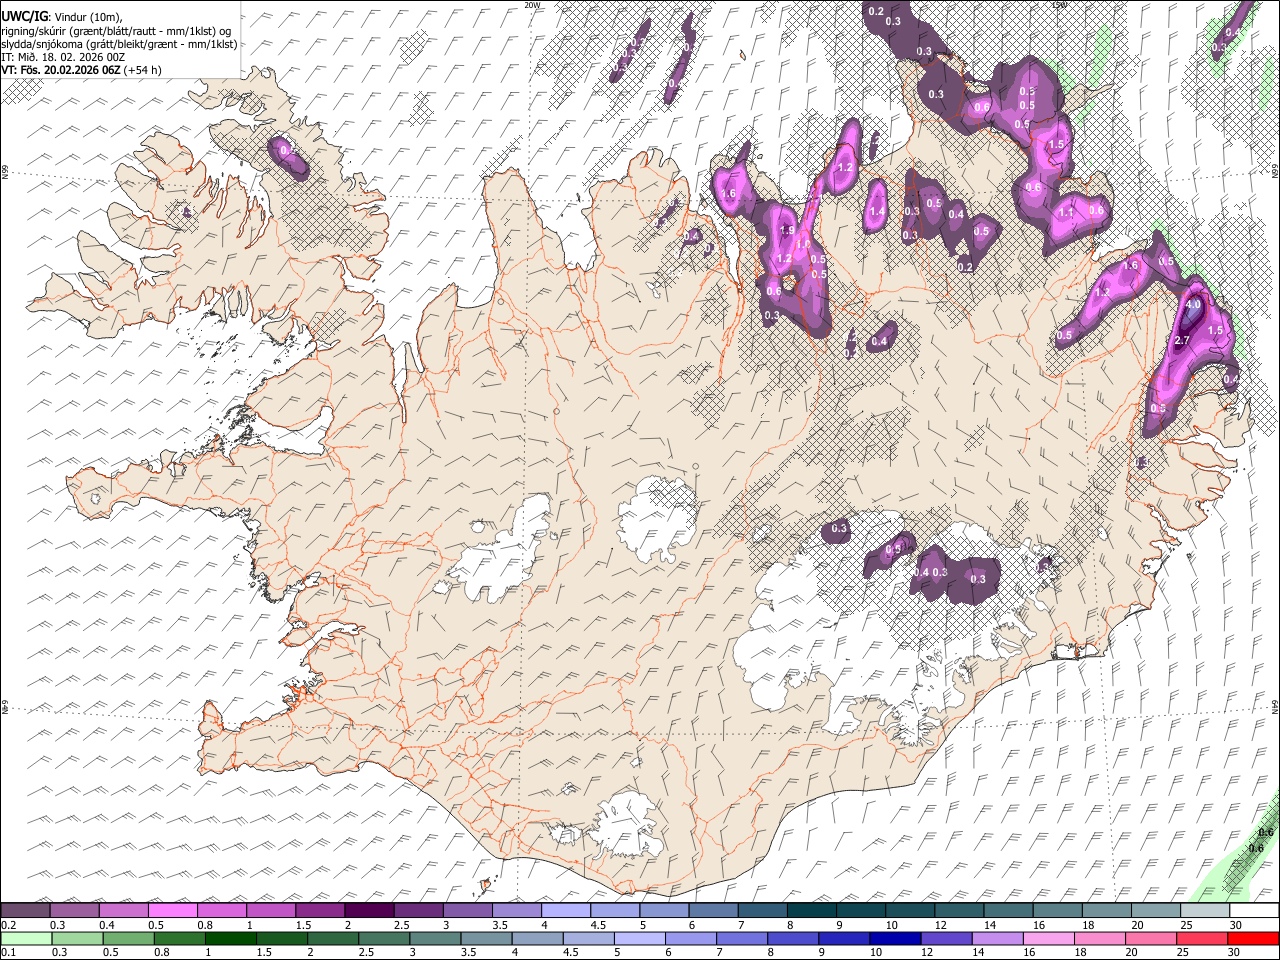Click the 'IT: Mið. 18. 02. 2026 00Z' line
The width and height of the screenshot is (1280, 960).
click(x=63, y=57)
